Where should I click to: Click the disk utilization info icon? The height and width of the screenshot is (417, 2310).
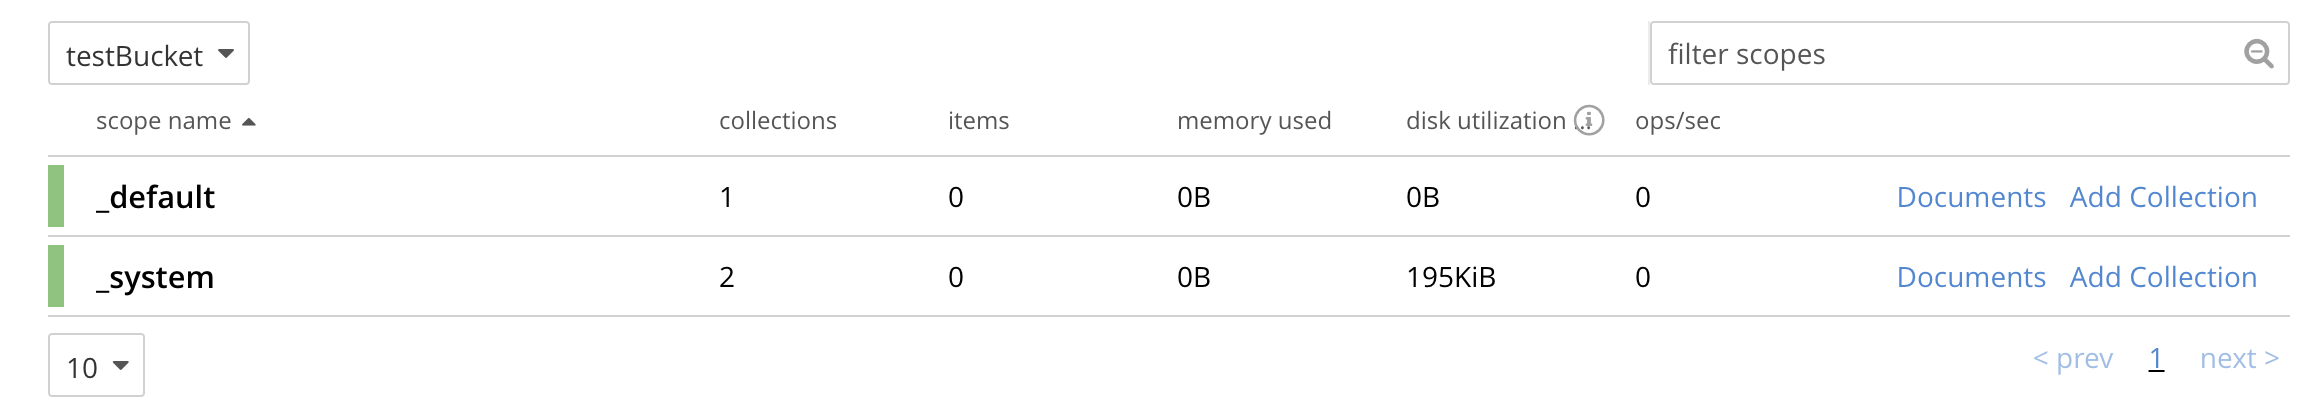point(1589,121)
